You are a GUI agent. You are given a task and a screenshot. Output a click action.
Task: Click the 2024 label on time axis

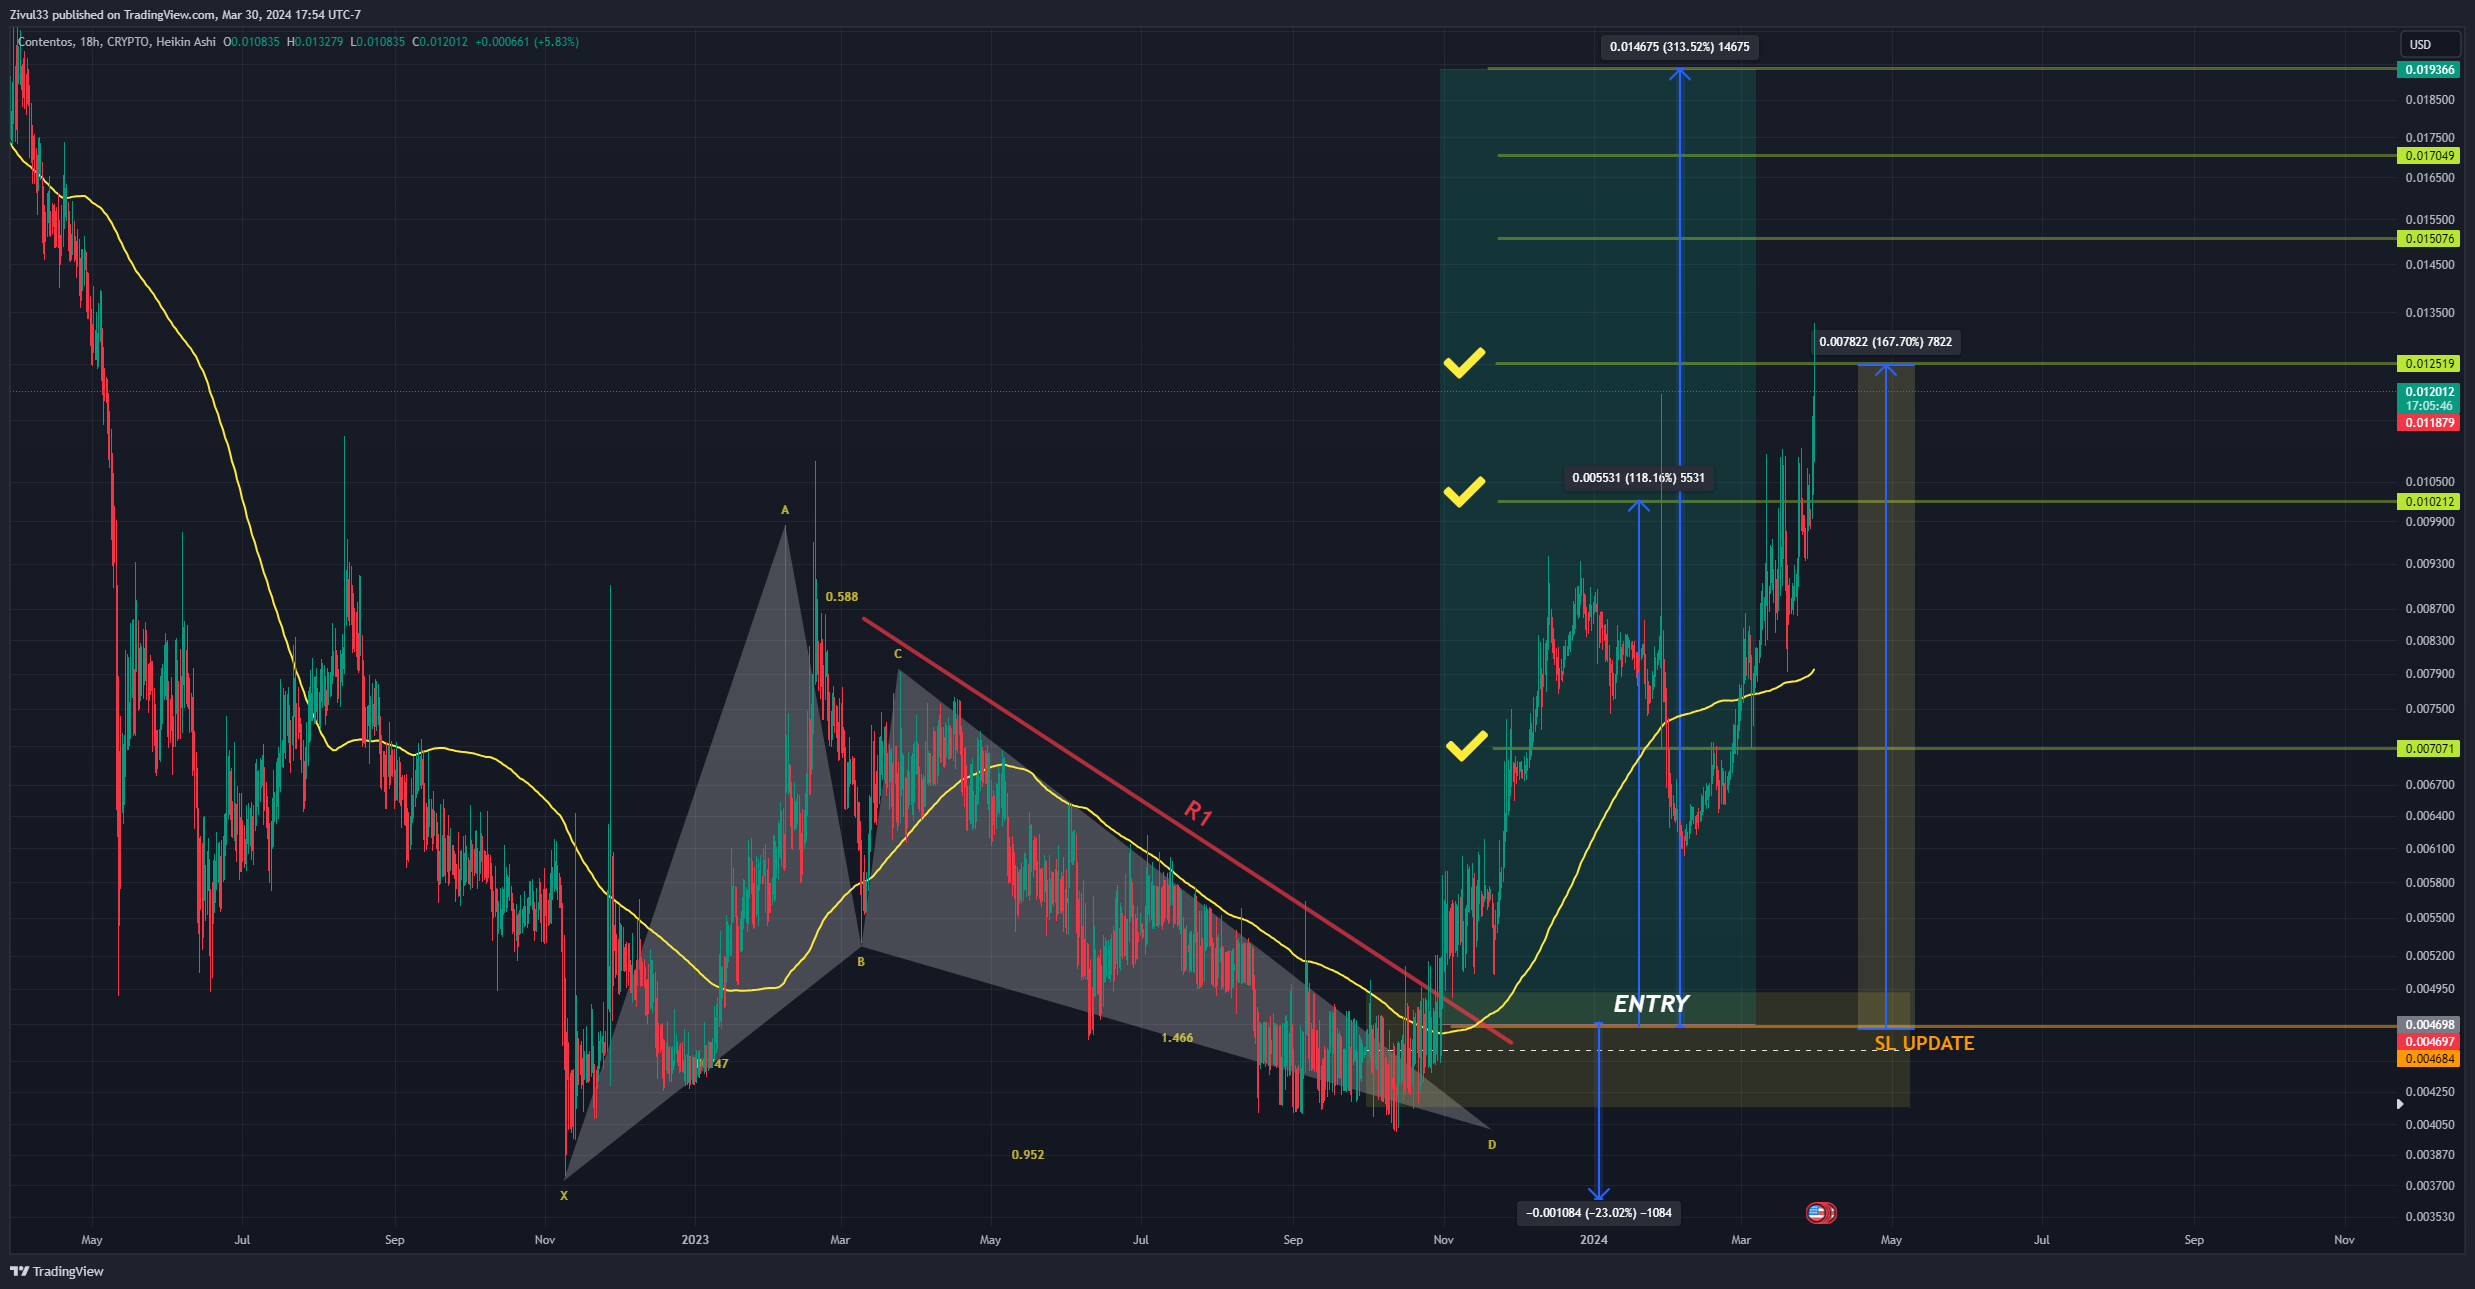[x=1594, y=1240]
